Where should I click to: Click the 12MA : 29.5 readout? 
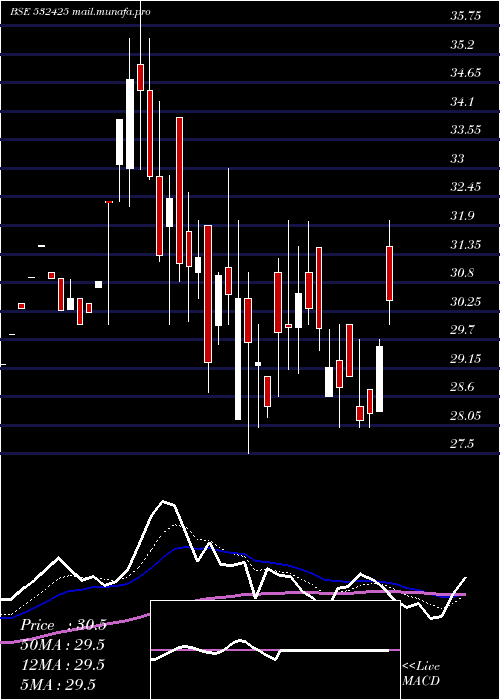62,665
